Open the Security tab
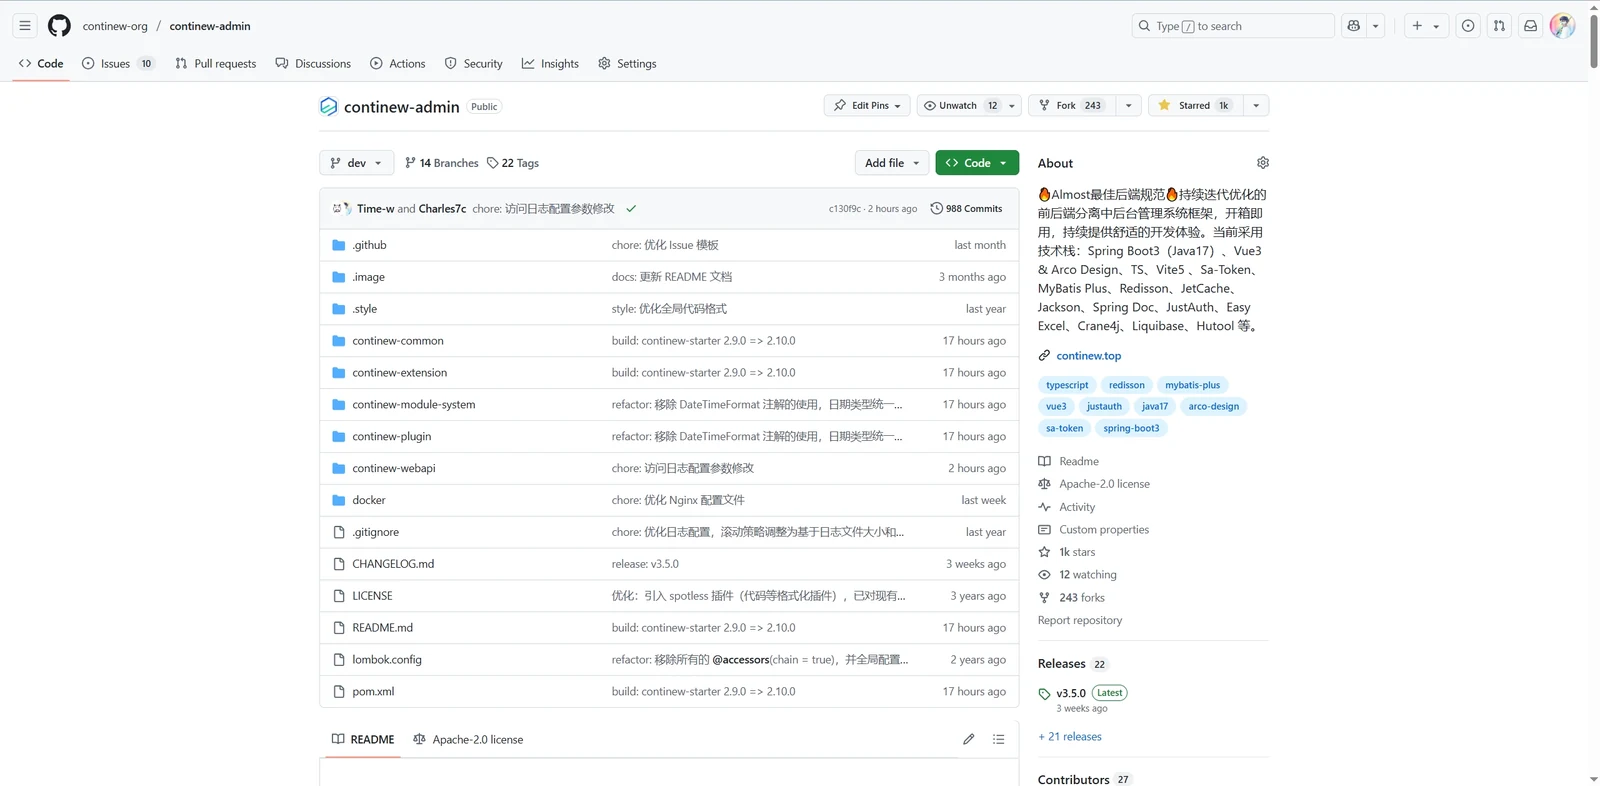Image resolution: width=1600 pixels, height=786 pixels. coord(474,64)
